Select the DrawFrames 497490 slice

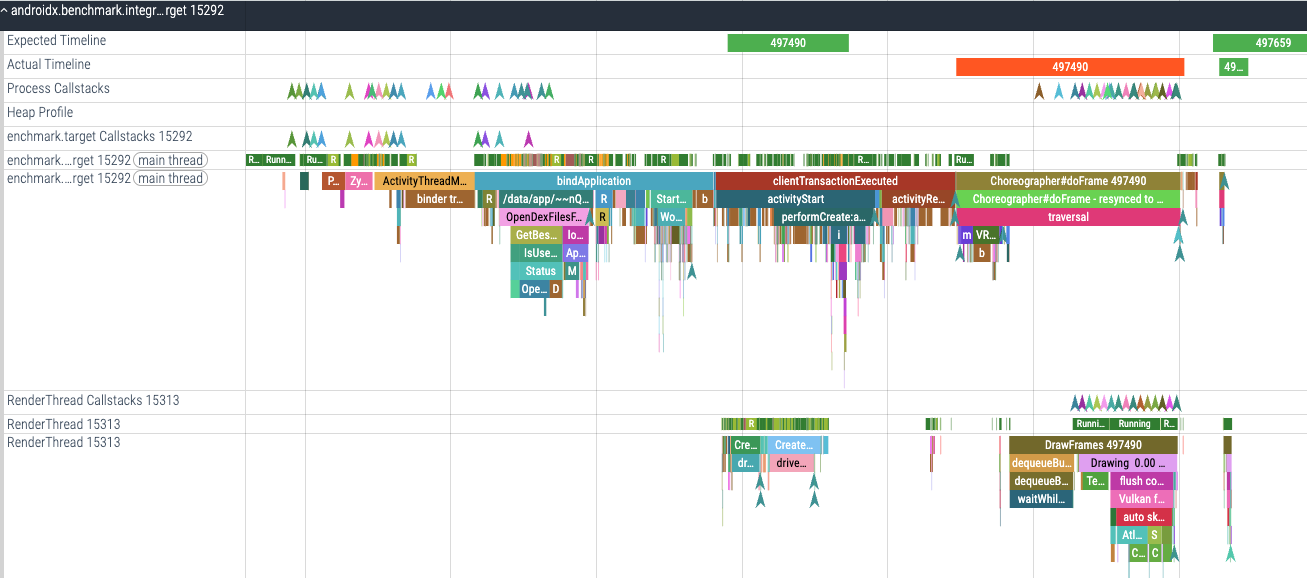pyautogui.click(x=1092, y=445)
